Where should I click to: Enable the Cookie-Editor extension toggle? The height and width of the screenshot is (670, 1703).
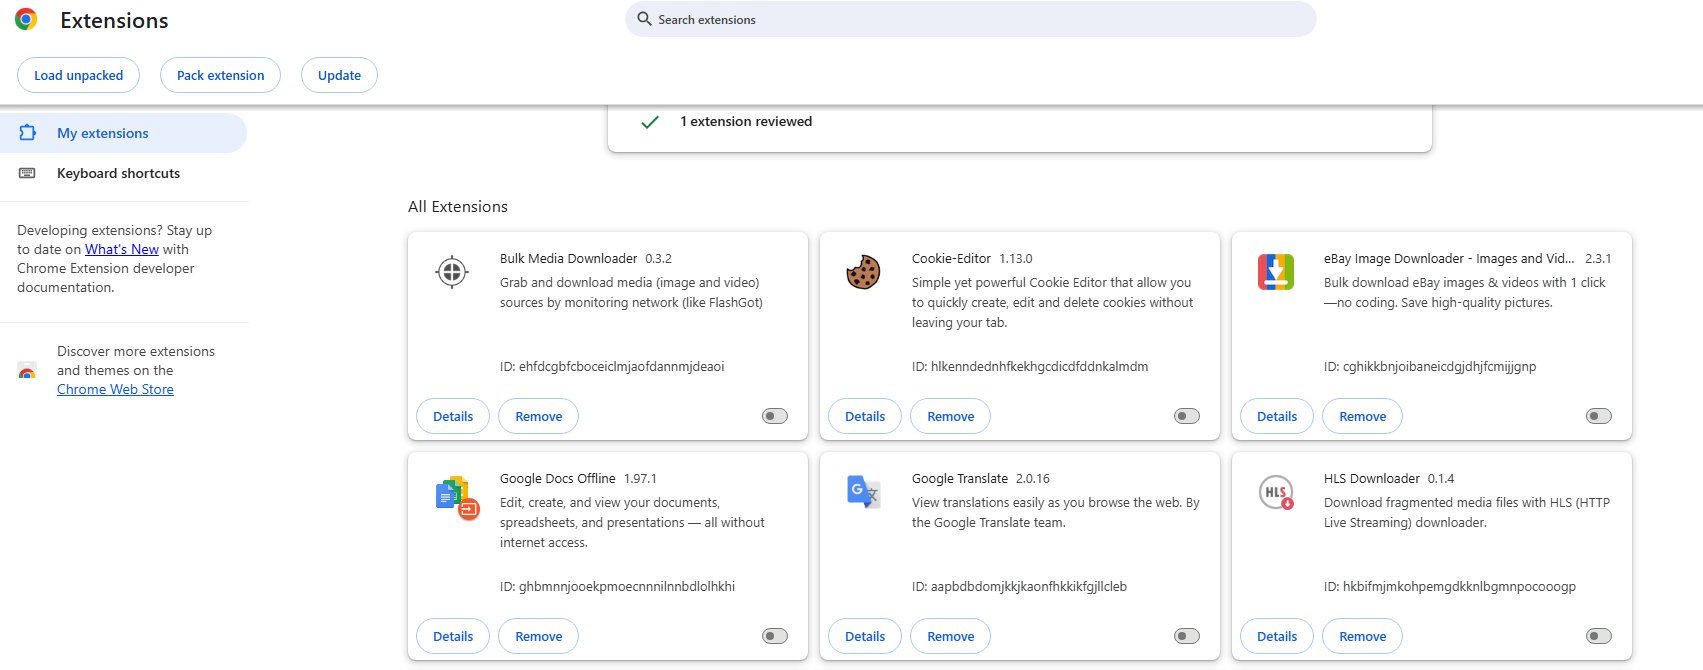click(x=1187, y=416)
